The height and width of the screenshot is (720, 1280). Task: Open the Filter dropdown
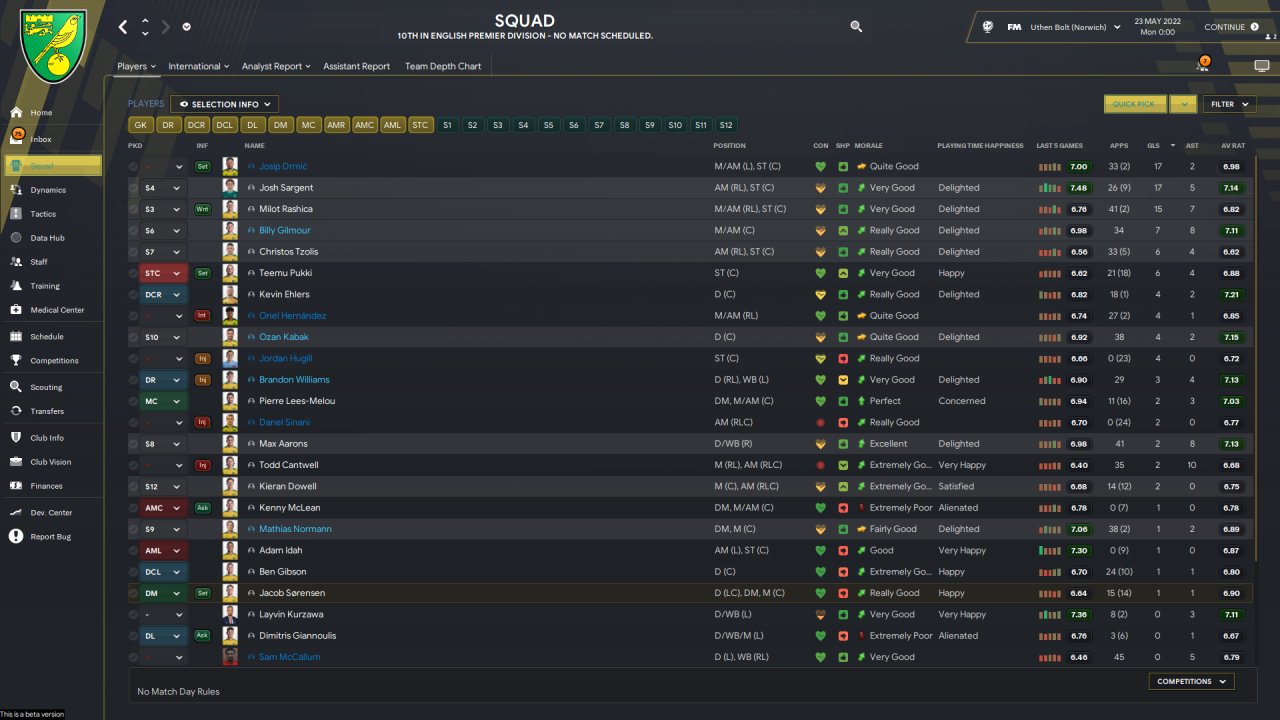coord(1229,104)
